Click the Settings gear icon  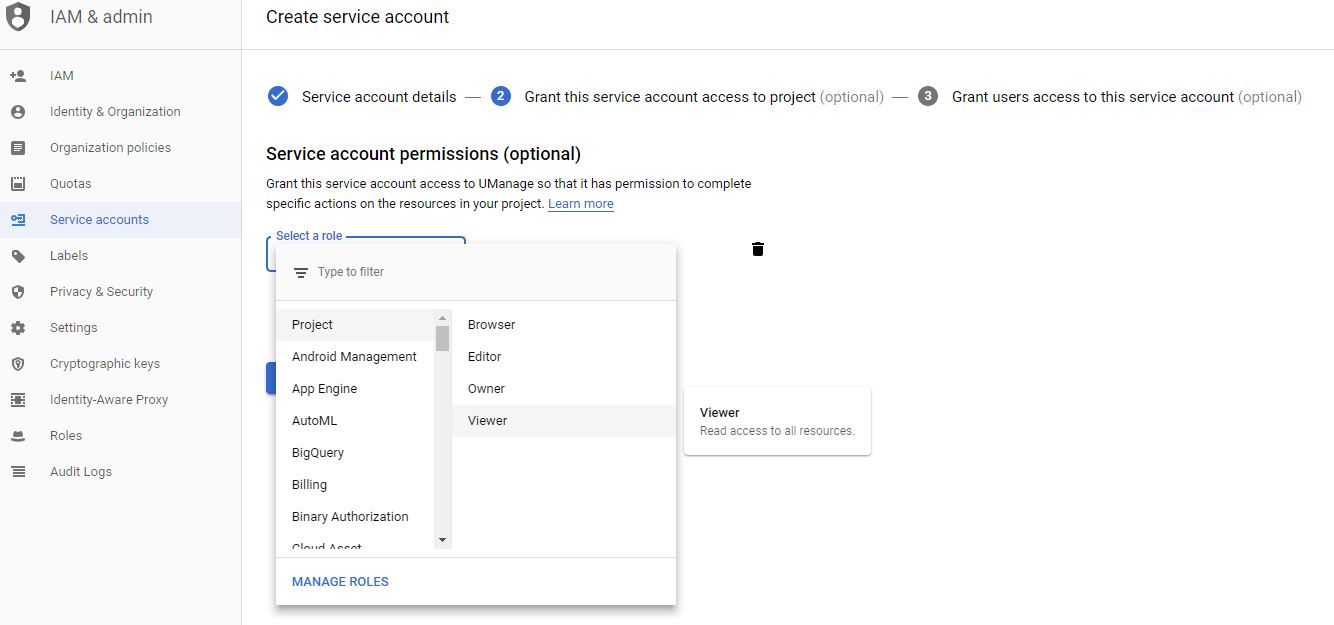click(21, 327)
